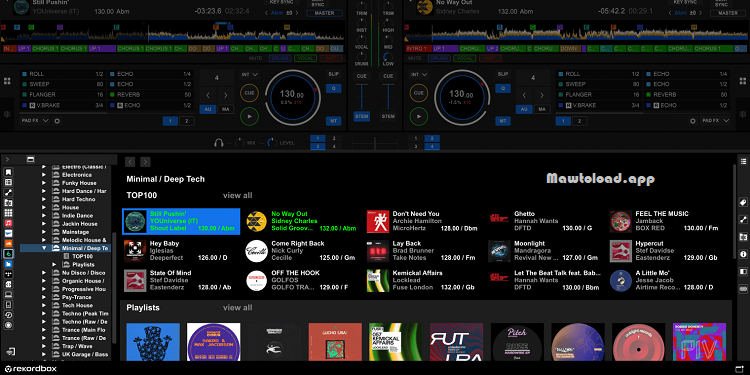750x375 pixels.
Task: Toggle right deck Quantize Q button
Action: click(x=503, y=88)
